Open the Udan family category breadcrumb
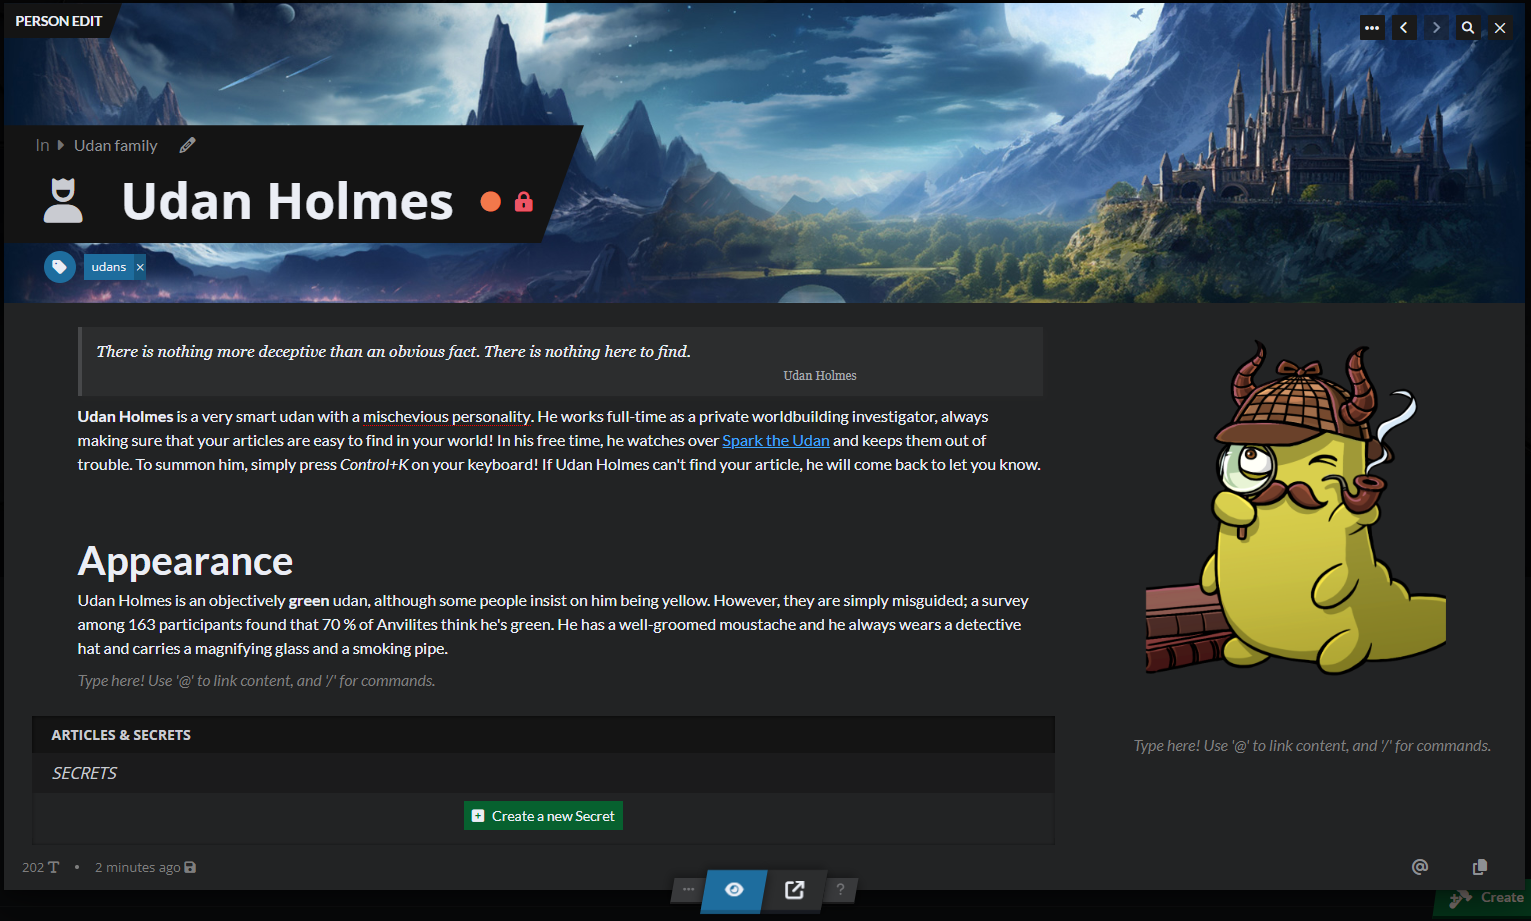1531x921 pixels. (x=116, y=145)
